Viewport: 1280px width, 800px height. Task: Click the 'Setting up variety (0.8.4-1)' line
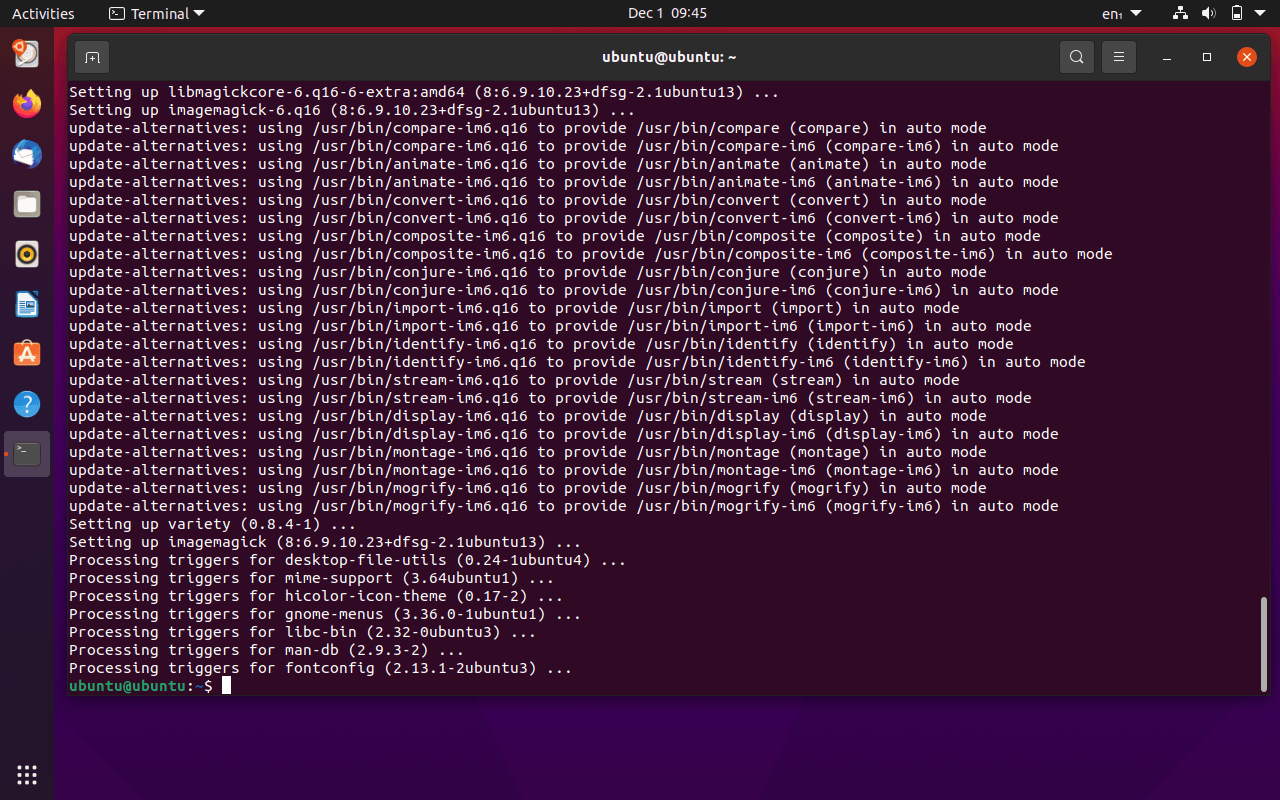tap(213, 524)
